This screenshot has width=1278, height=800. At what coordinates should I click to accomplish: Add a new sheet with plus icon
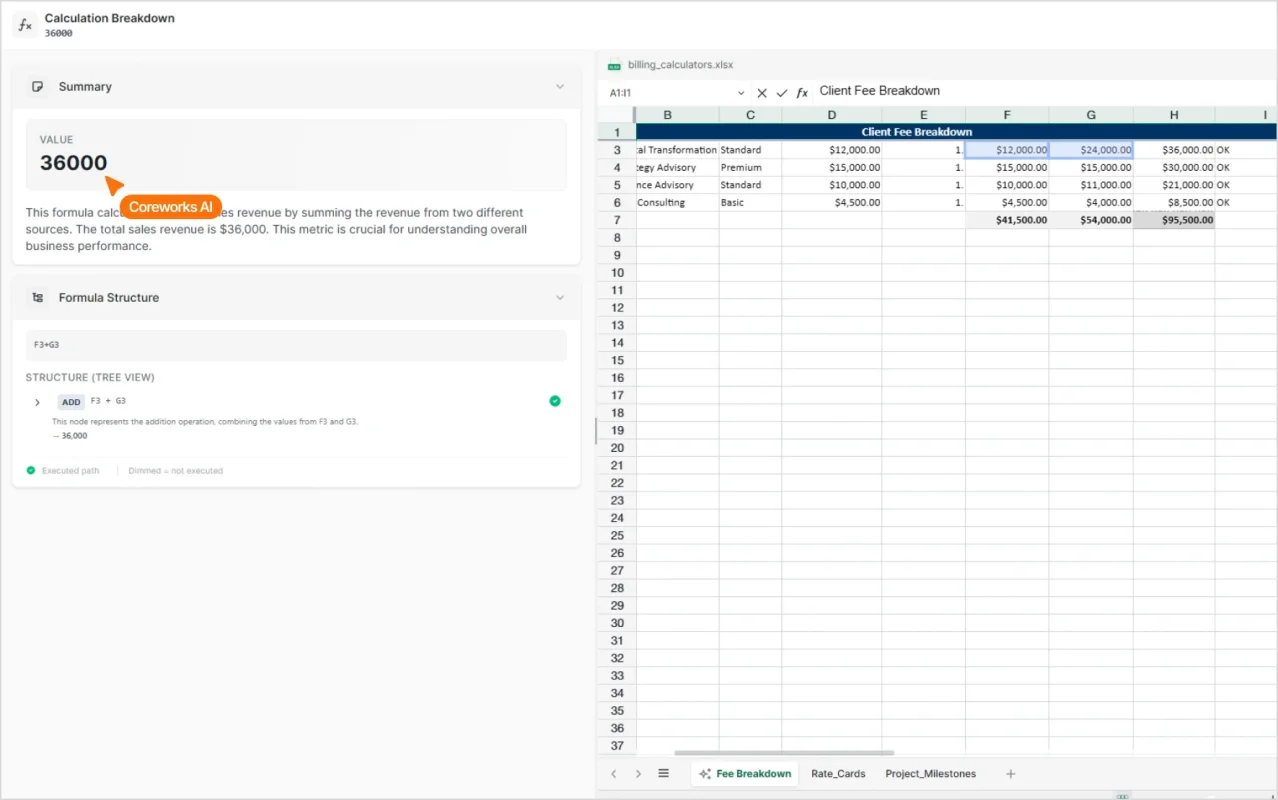[1010, 773]
